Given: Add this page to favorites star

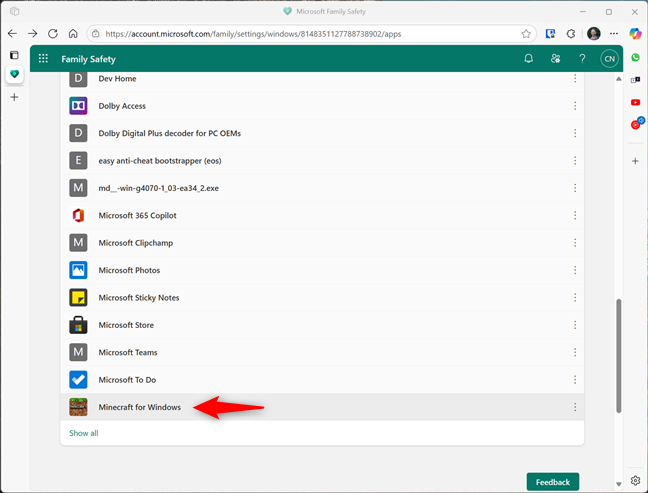Looking at the screenshot, I should click(526, 34).
